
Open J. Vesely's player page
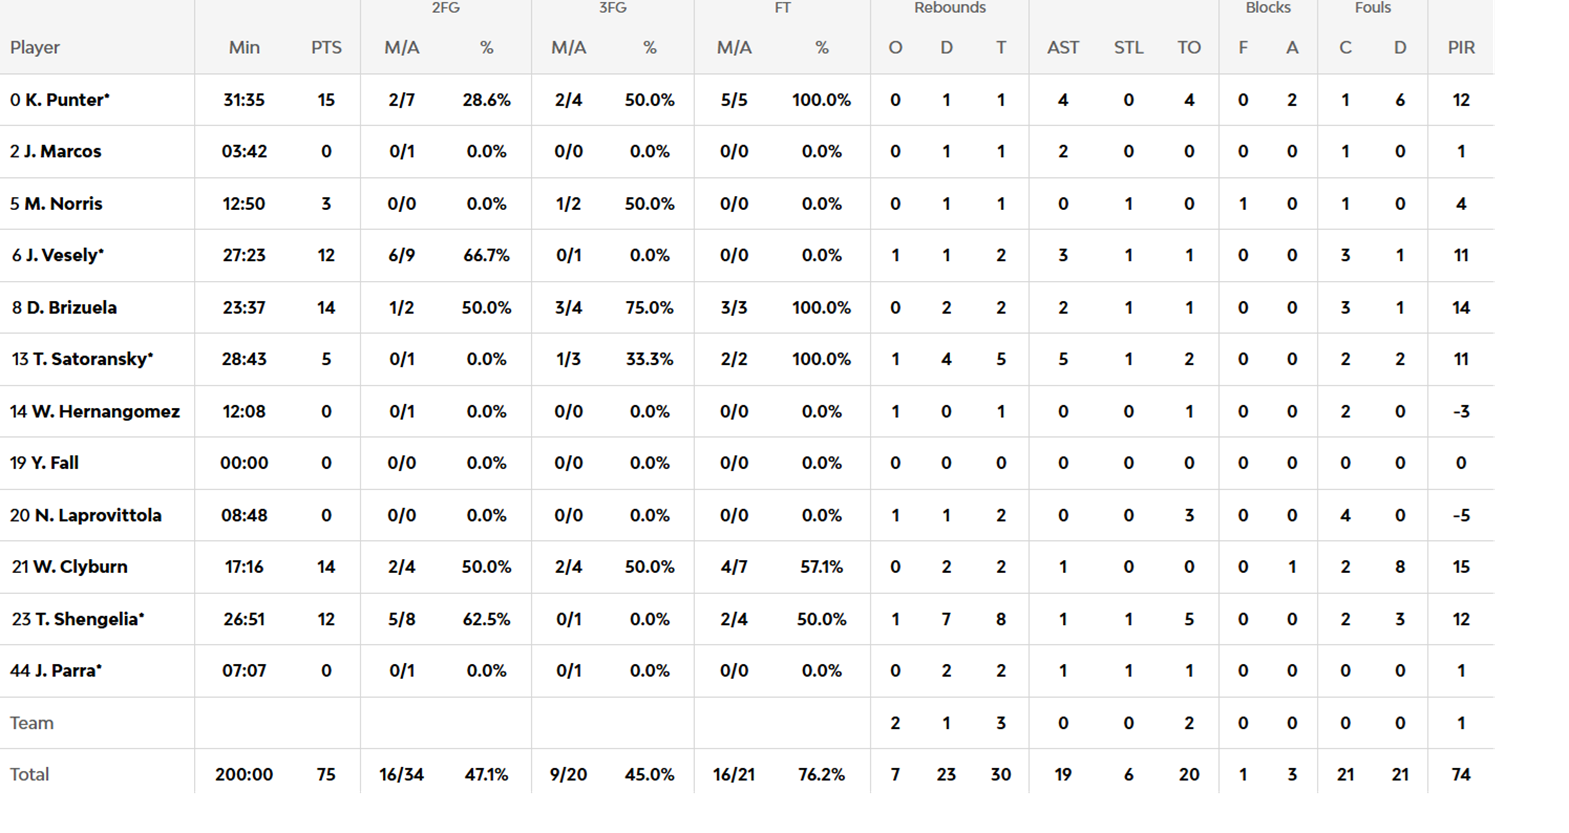pos(64,256)
